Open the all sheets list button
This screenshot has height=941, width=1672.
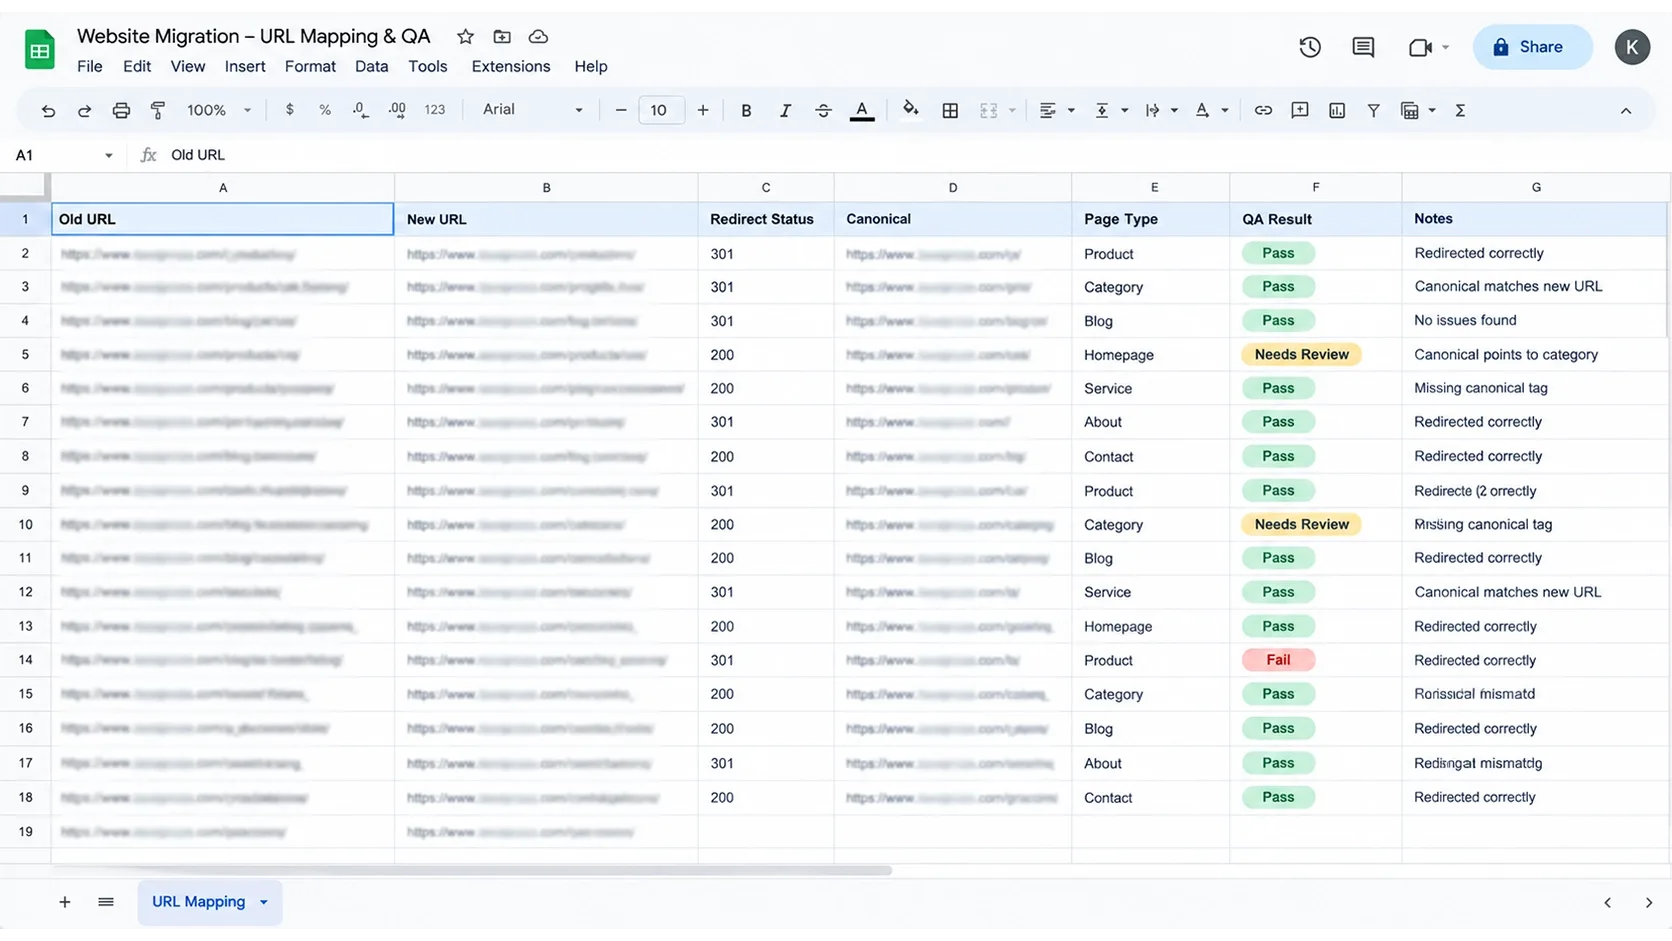pyautogui.click(x=106, y=902)
